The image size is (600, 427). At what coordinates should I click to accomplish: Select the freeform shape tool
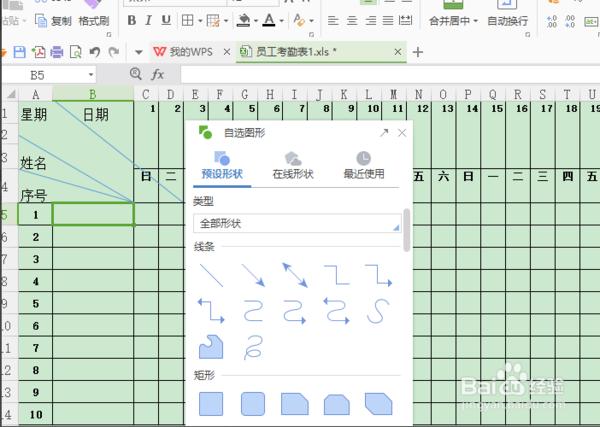[211, 347]
